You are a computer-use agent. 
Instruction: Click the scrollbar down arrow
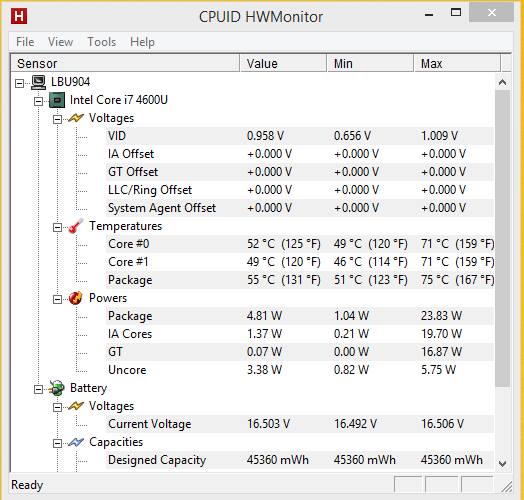[x=502, y=464]
